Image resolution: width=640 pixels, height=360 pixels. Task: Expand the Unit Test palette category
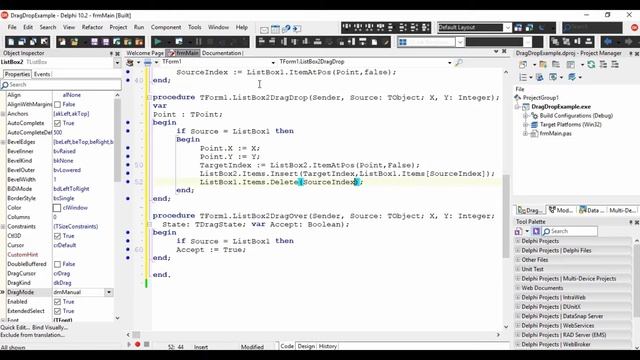(518, 269)
